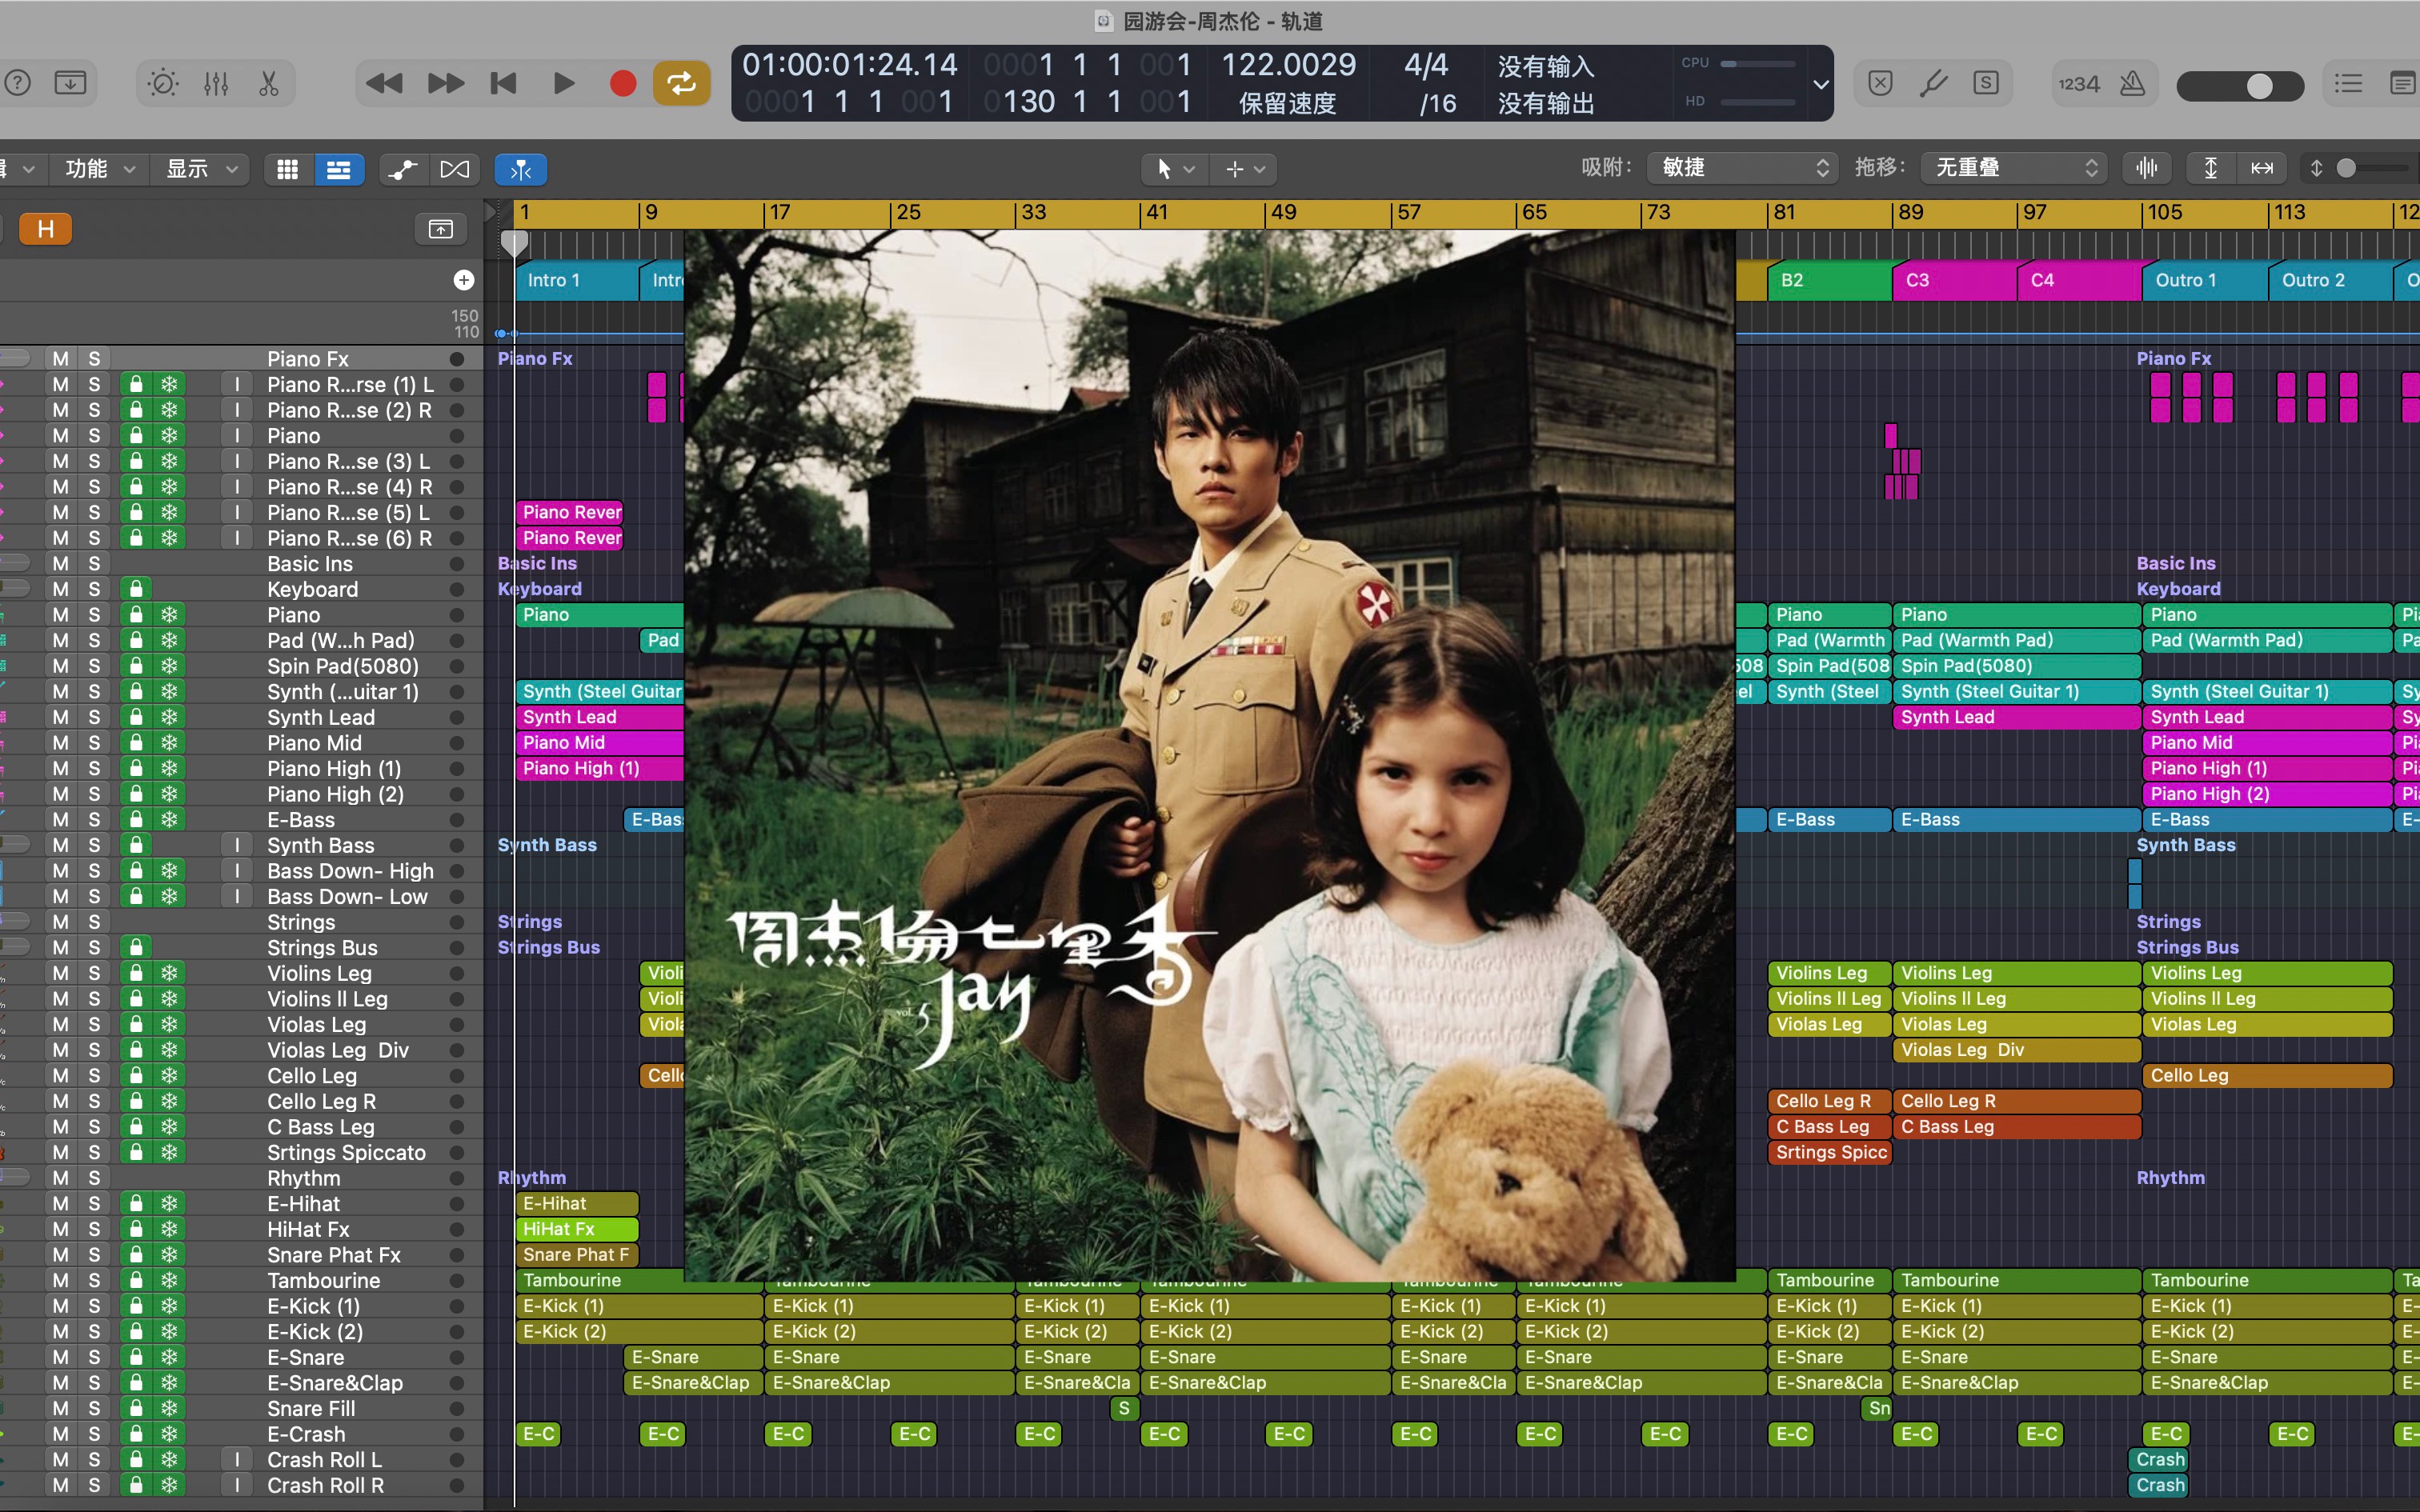Click the tuner fork icon
Screen dimensions: 2420x1512
[1933, 84]
